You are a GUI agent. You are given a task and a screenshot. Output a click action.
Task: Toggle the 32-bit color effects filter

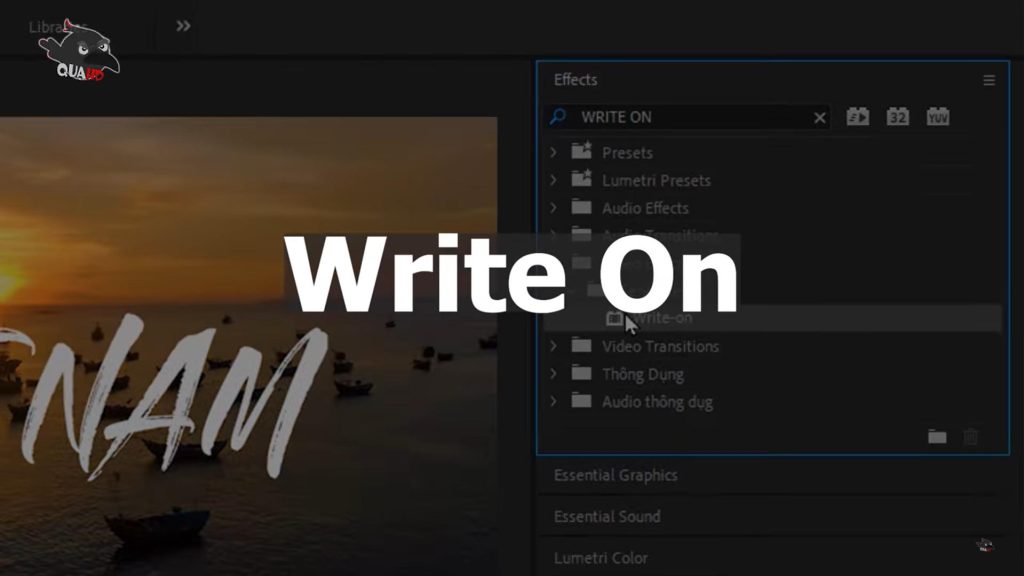[897, 116]
